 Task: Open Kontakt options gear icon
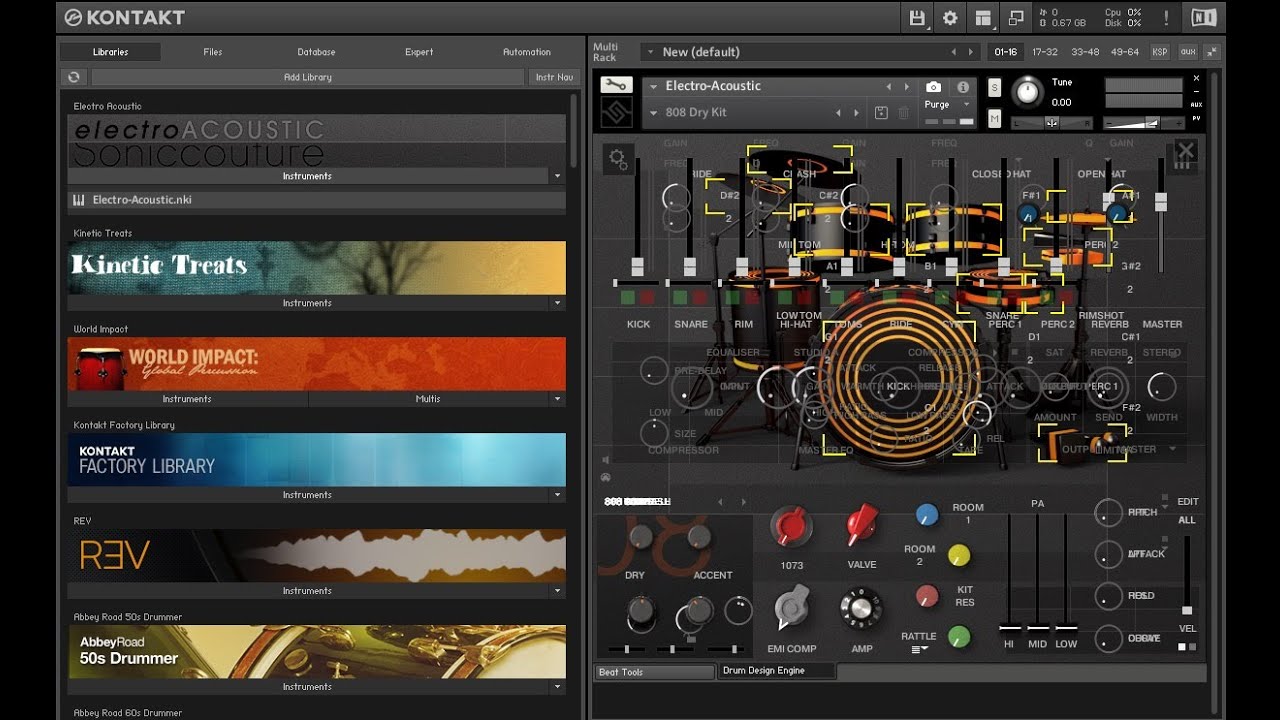click(x=950, y=18)
